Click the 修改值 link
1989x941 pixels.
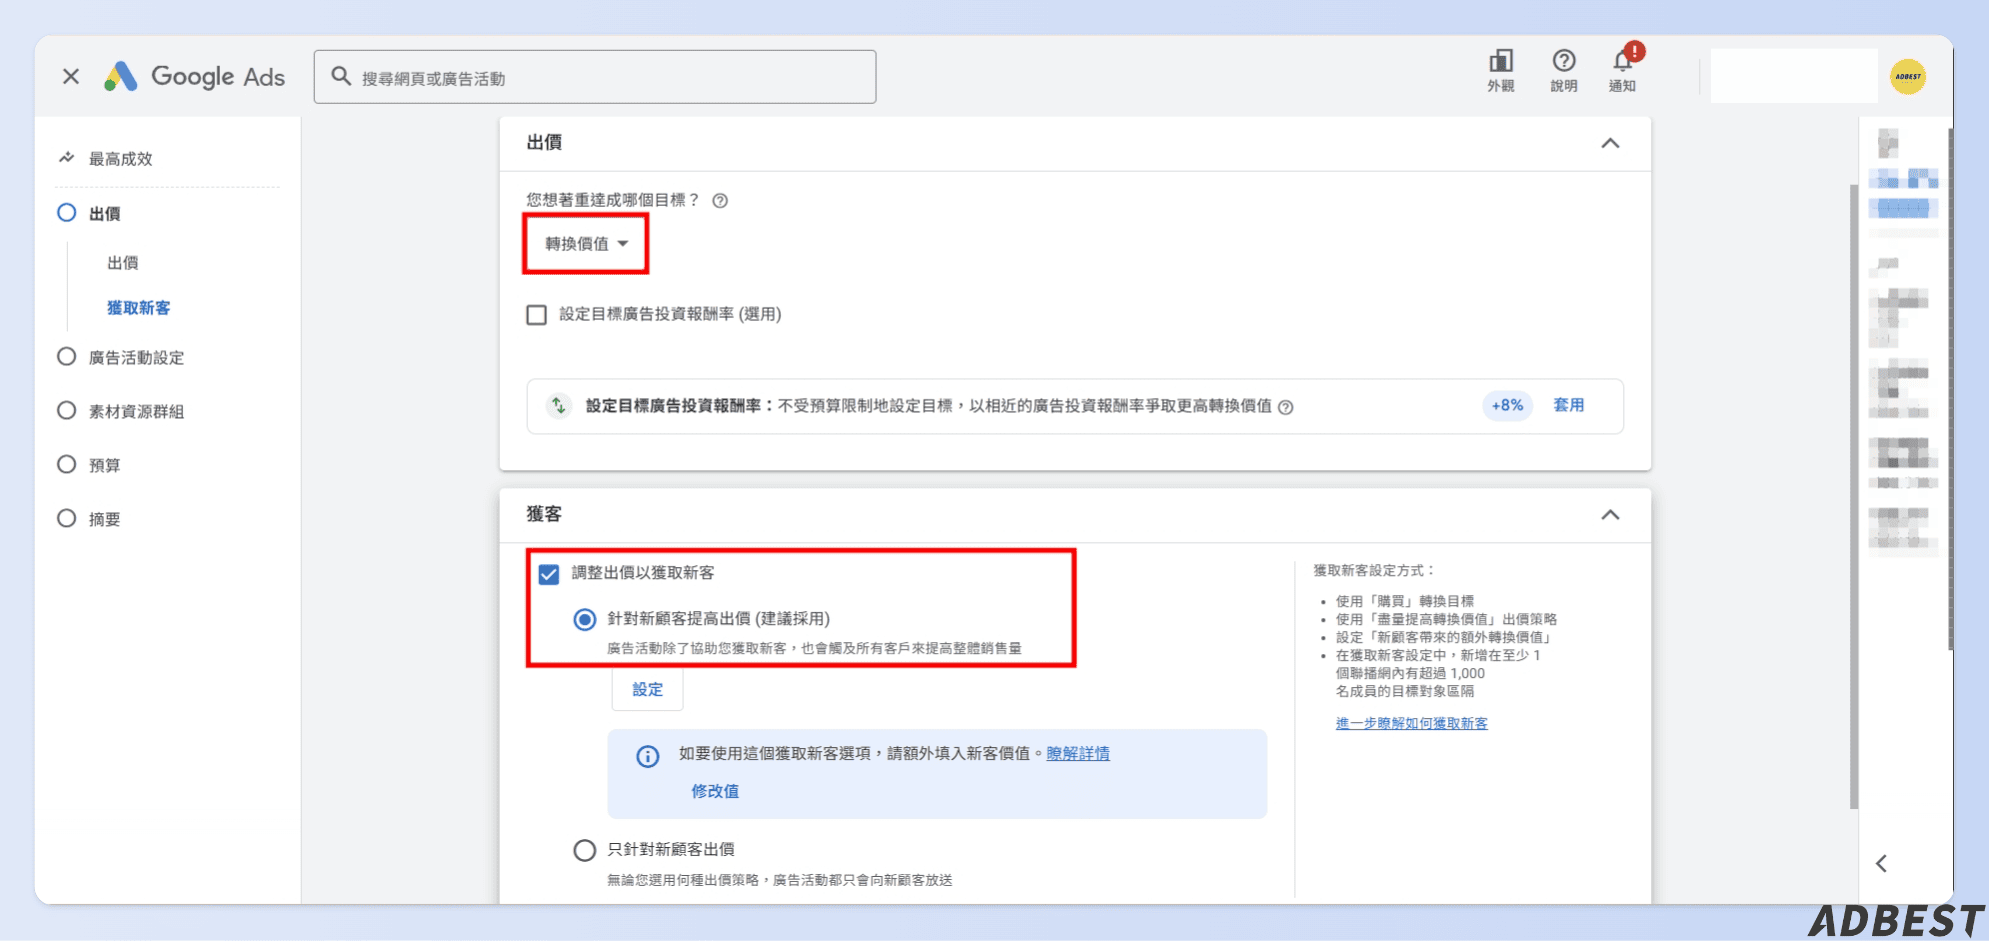tap(715, 791)
